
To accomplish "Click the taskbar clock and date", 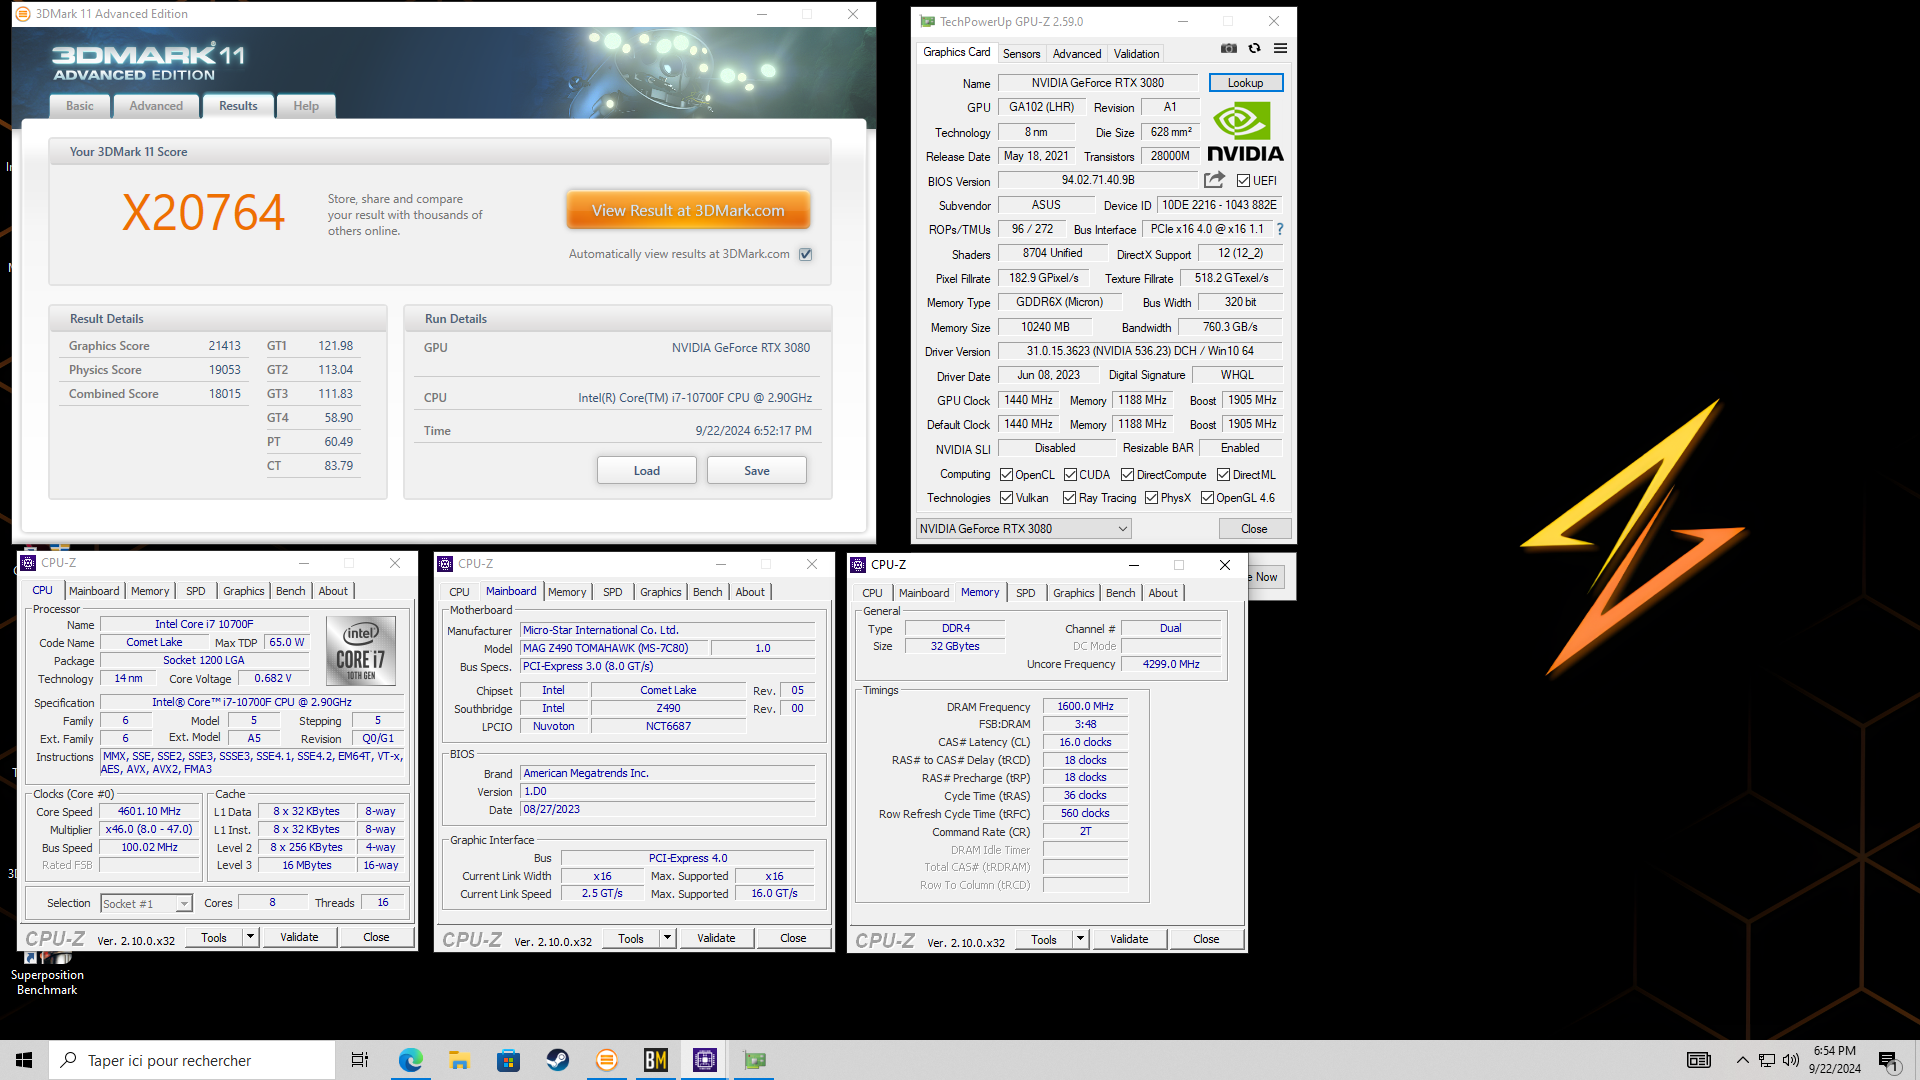I will tap(1835, 1060).
